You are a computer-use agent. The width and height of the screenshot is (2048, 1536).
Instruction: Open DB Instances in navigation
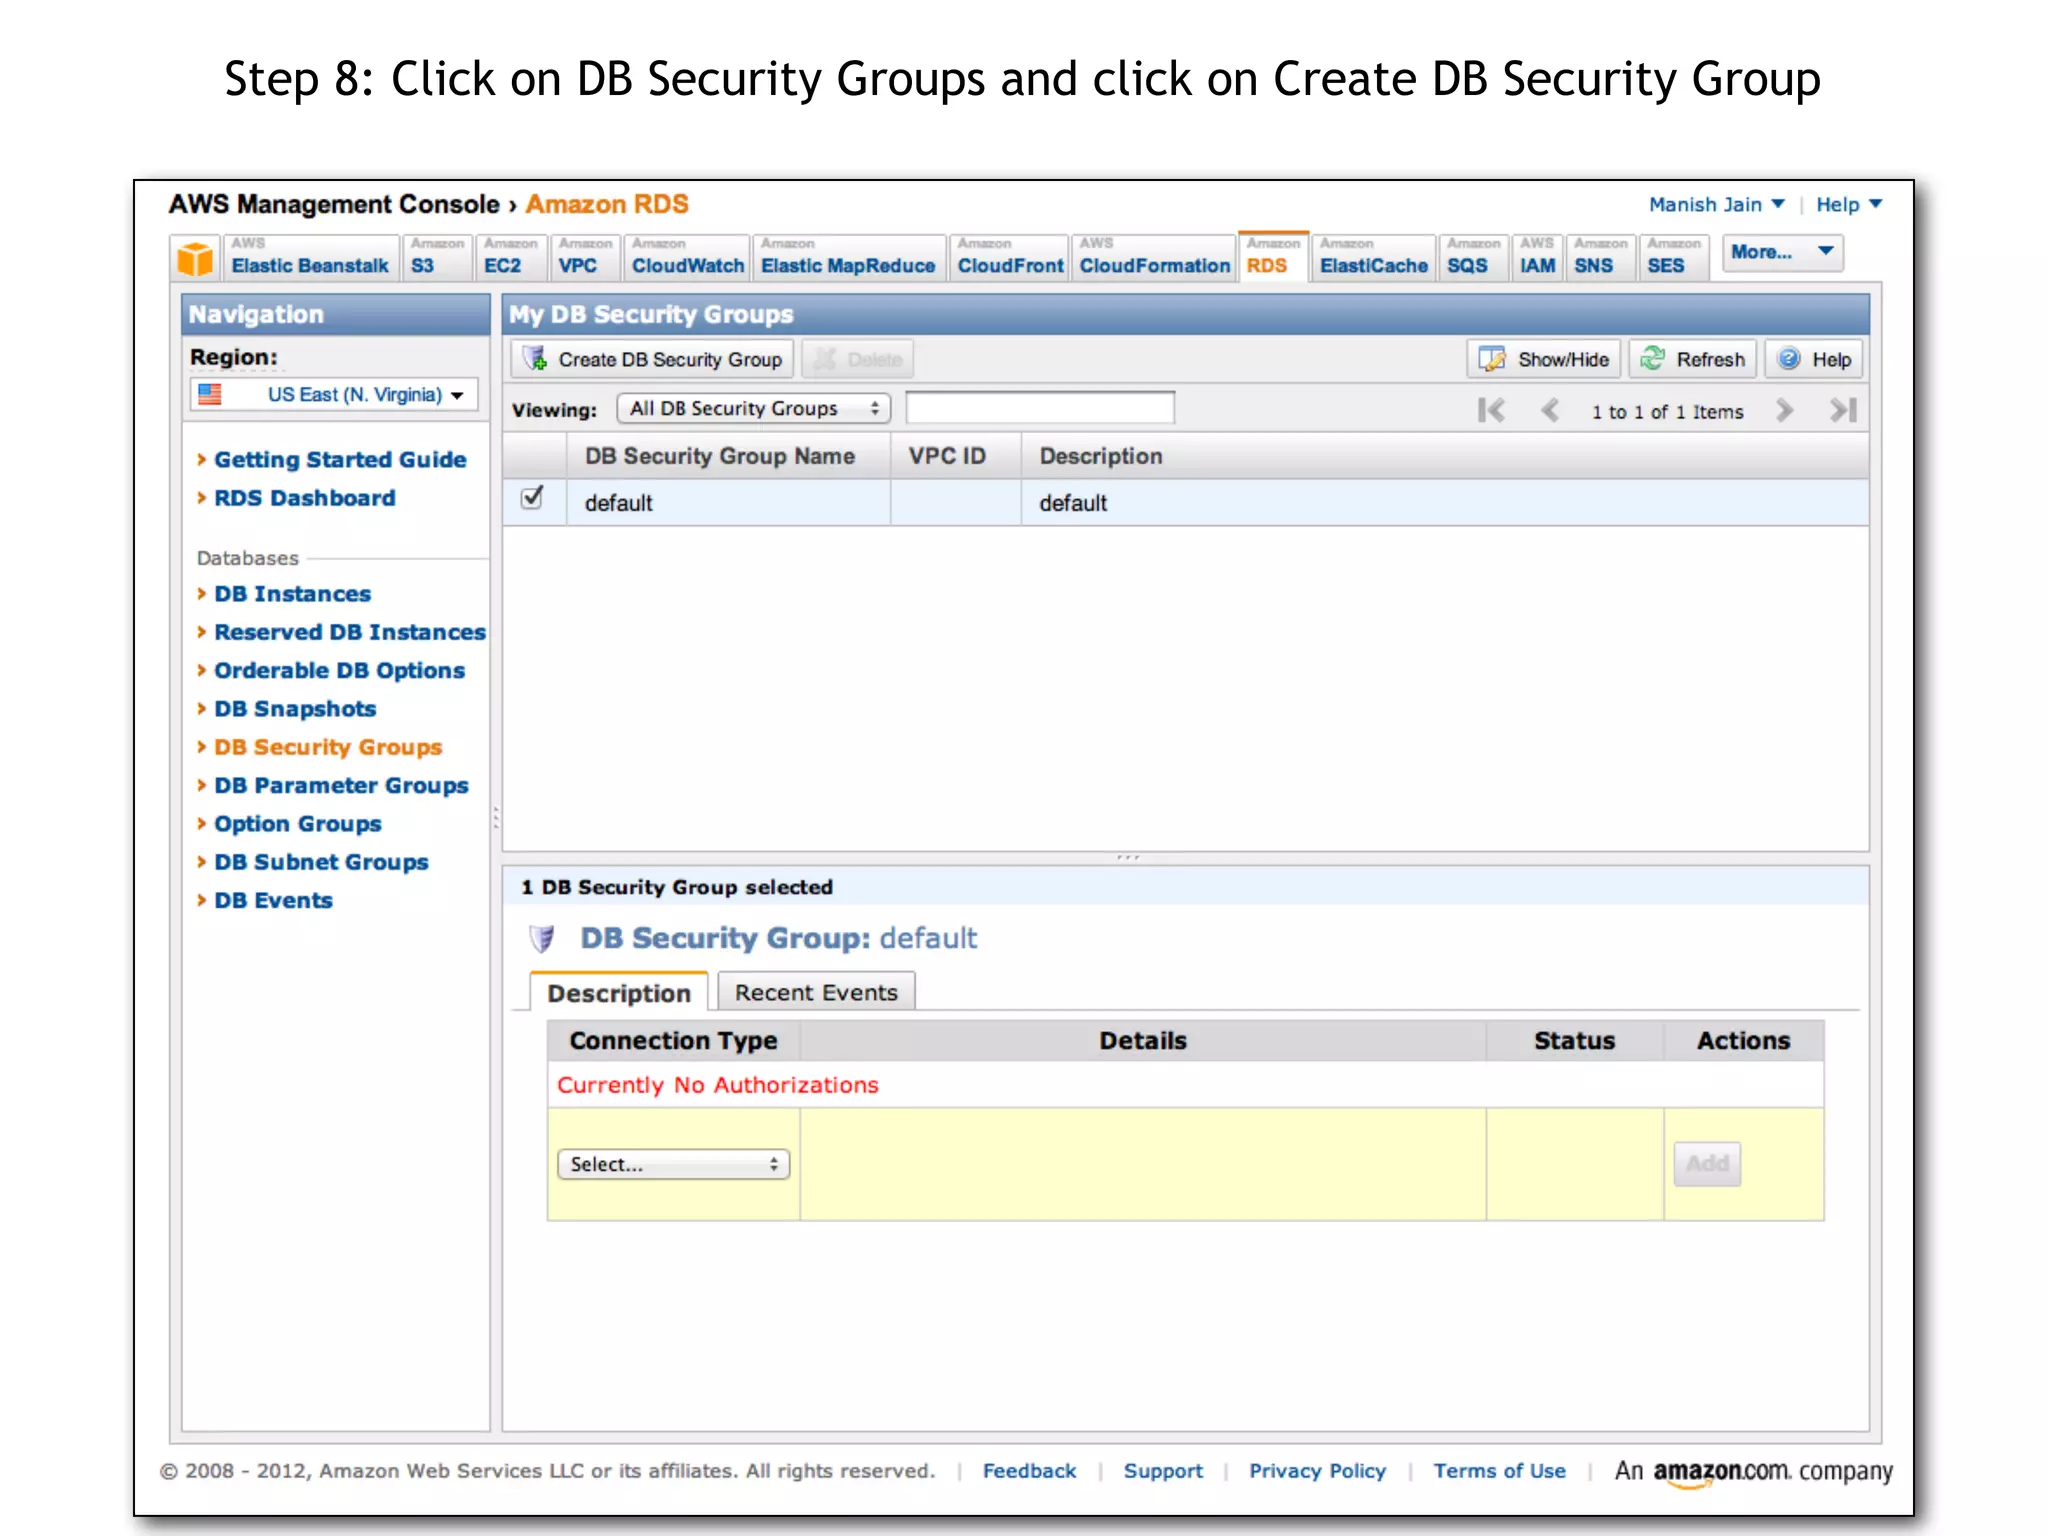(293, 593)
